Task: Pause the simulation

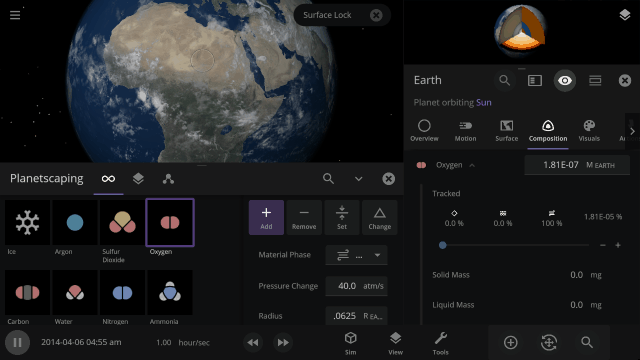Action: pos(17,342)
